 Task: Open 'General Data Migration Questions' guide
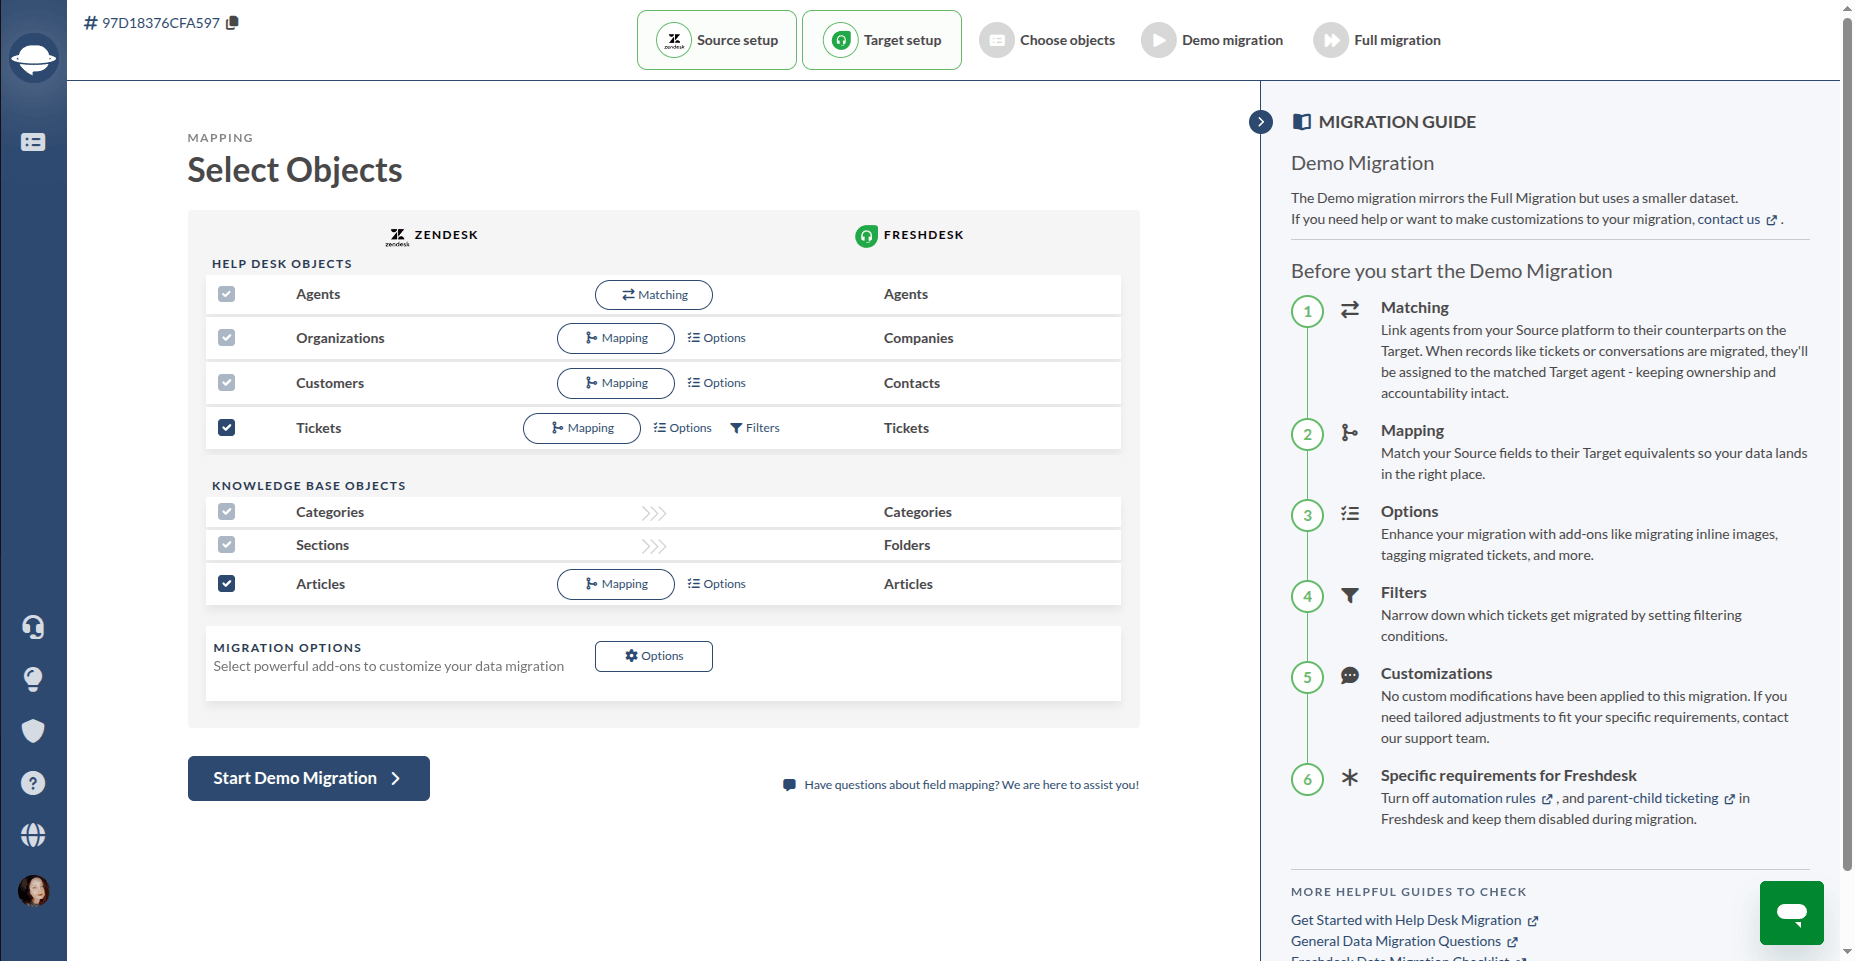(1404, 942)
